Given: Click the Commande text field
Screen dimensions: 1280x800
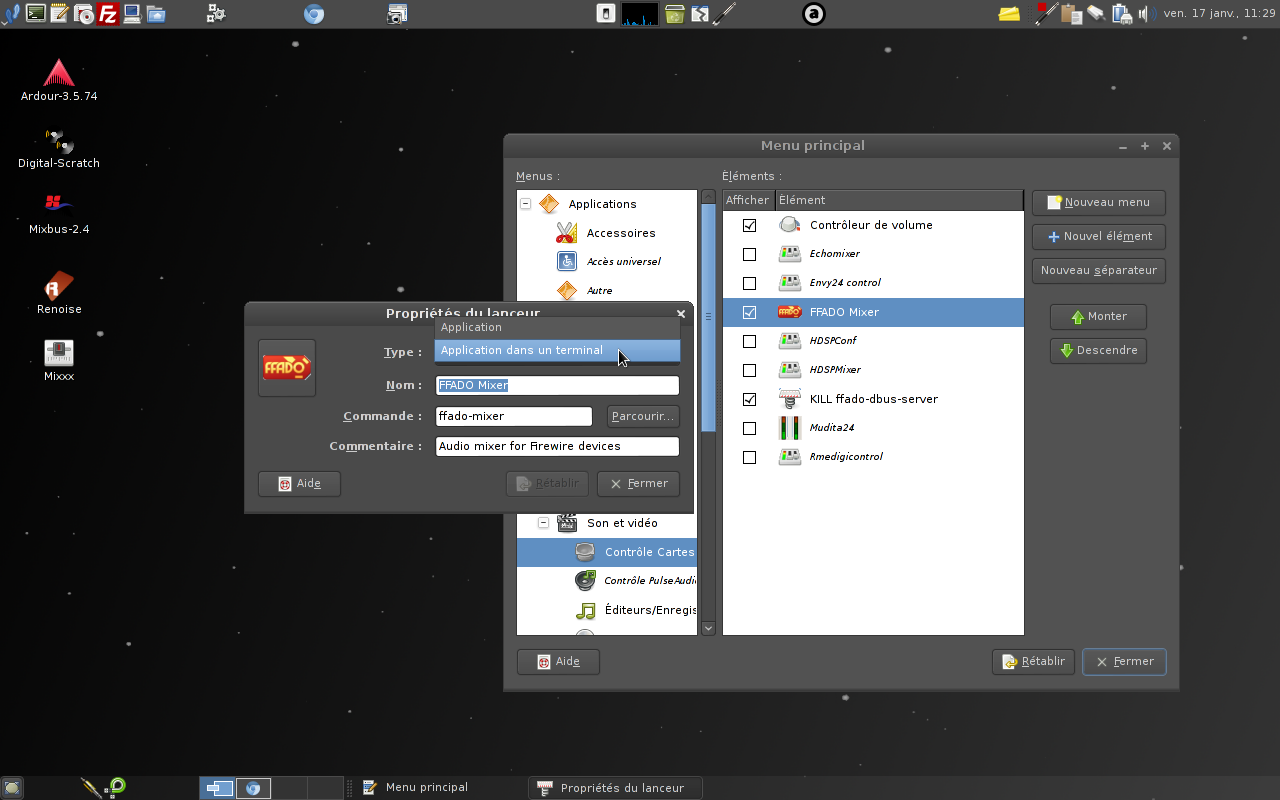Looking at the screenshot, I should [514, 416].
